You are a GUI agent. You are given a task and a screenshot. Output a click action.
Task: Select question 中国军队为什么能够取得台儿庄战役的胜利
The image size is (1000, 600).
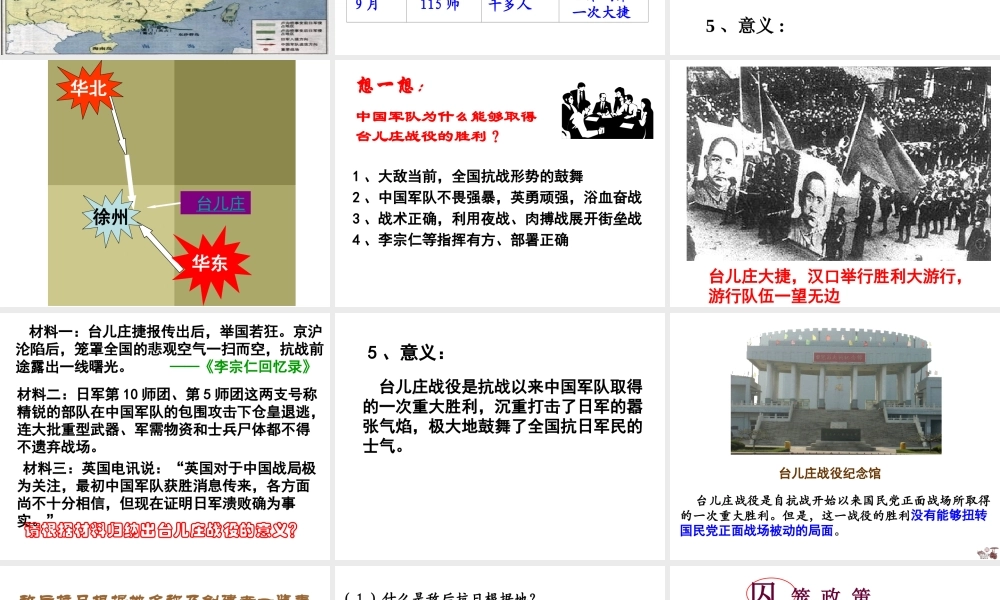click(x=446, y=126)
